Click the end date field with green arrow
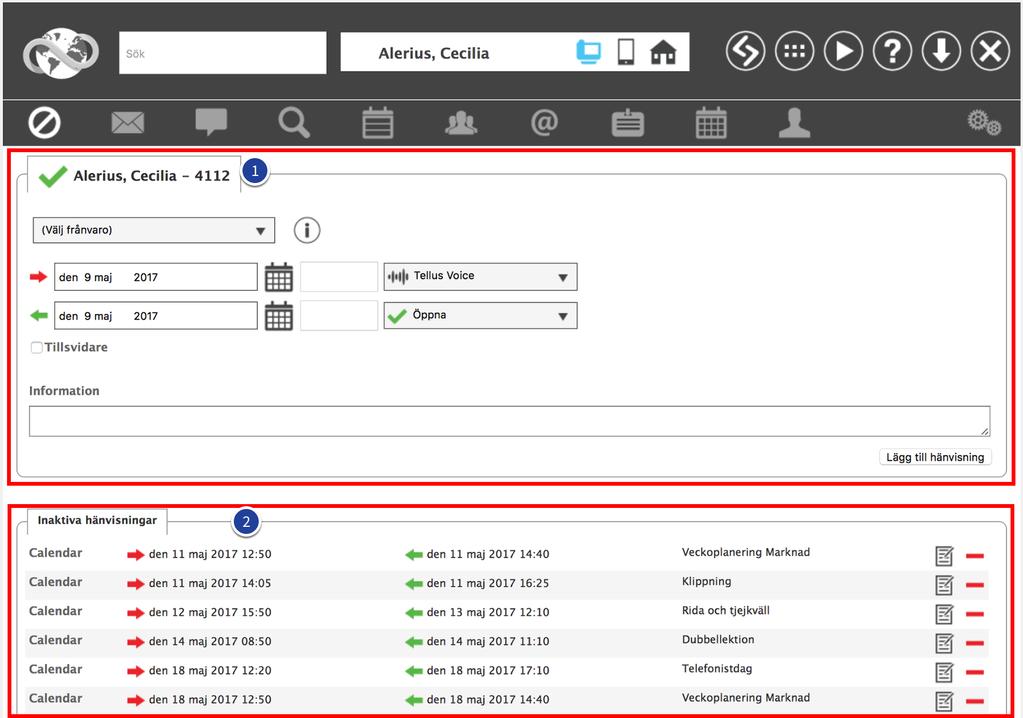The width and height of the screenshot is (1023, 718). pyautogui.click(x=156, y=316)
